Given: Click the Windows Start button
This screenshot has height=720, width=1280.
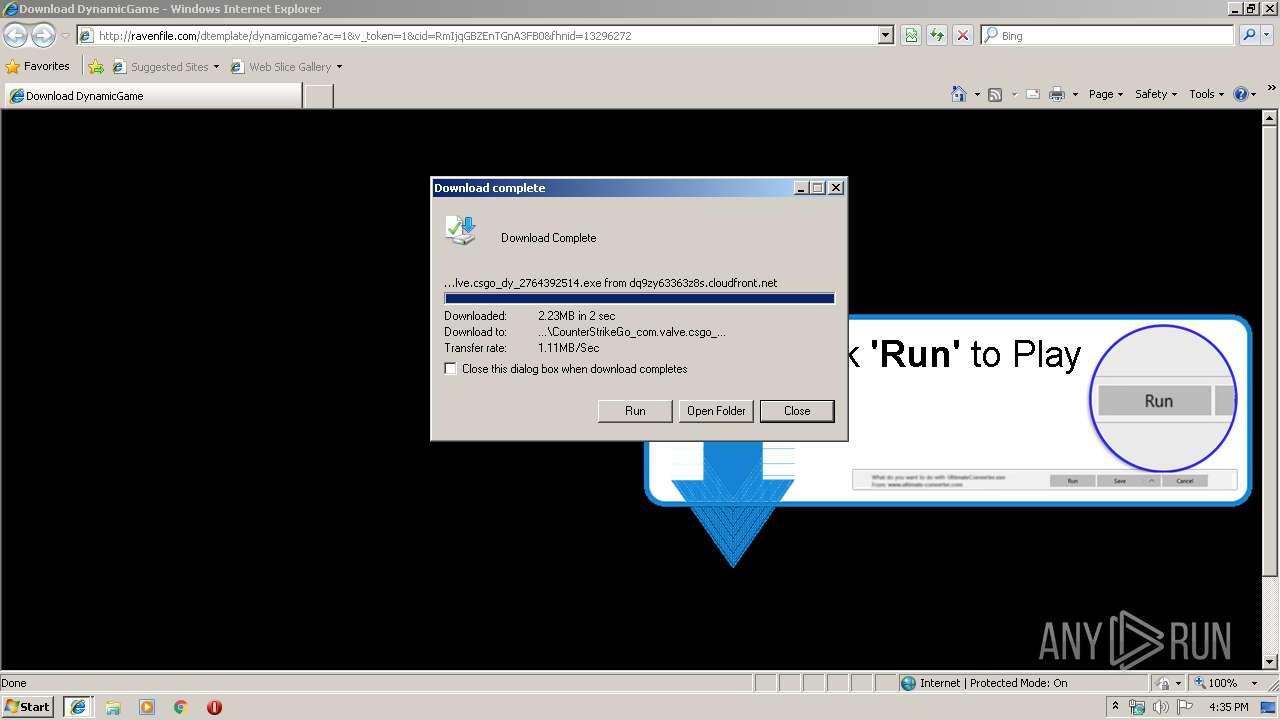Looking at the screenshot, I should (x=28, y=707).
